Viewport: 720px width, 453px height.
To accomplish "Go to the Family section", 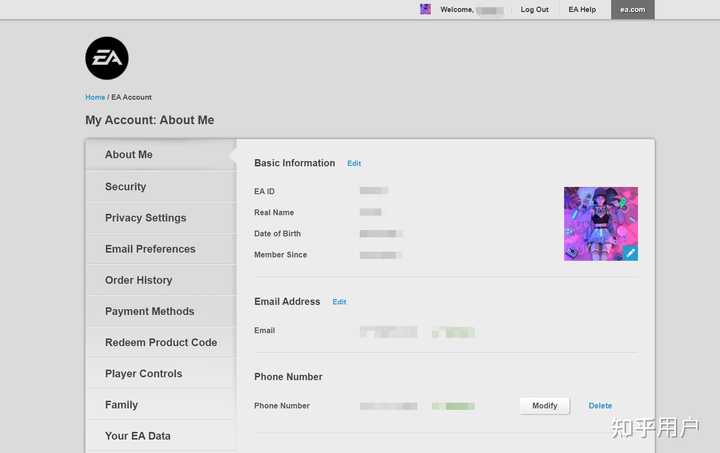I will [x=160, y=405].
